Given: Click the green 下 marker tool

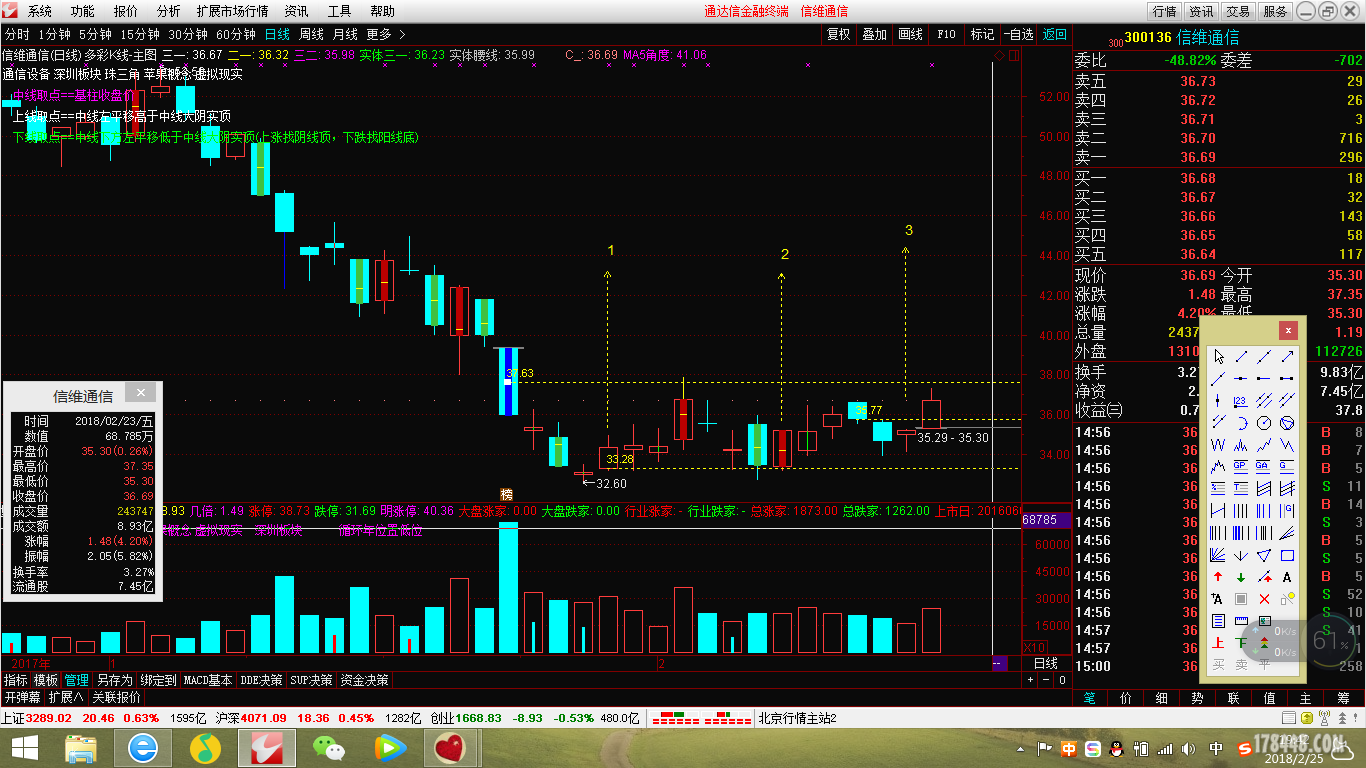Looking at the screenshot, I should pyautogui.click(x=1241, y=643).
